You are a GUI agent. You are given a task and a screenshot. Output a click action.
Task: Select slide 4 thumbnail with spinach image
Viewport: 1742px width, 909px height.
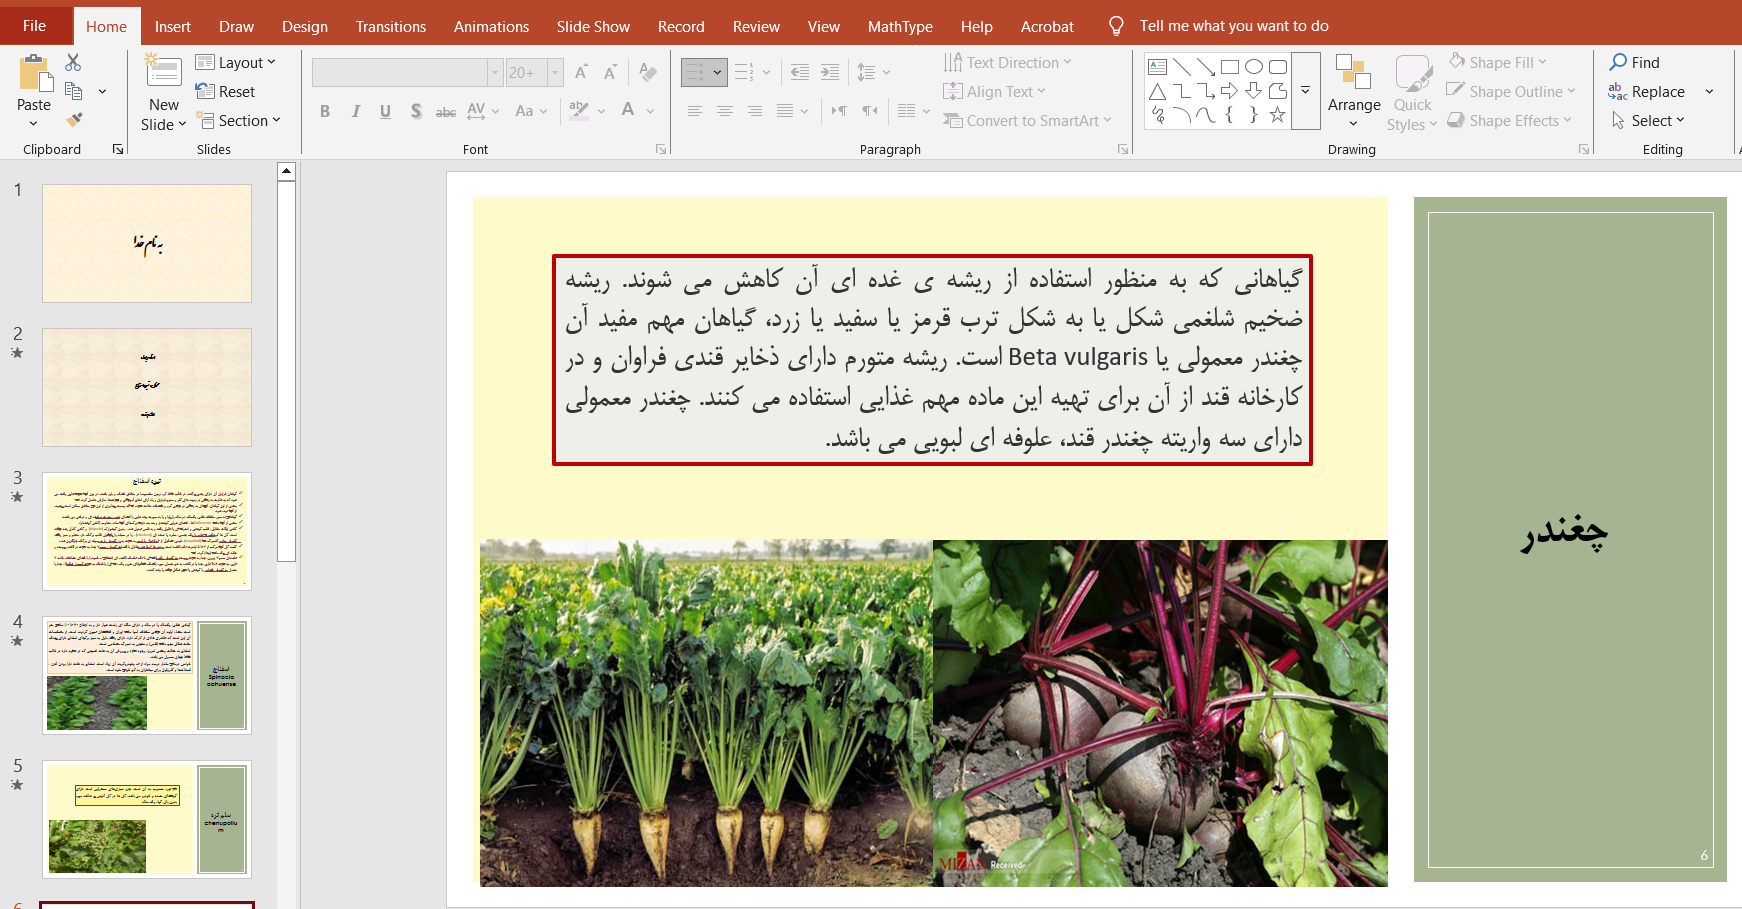point(146,675)
